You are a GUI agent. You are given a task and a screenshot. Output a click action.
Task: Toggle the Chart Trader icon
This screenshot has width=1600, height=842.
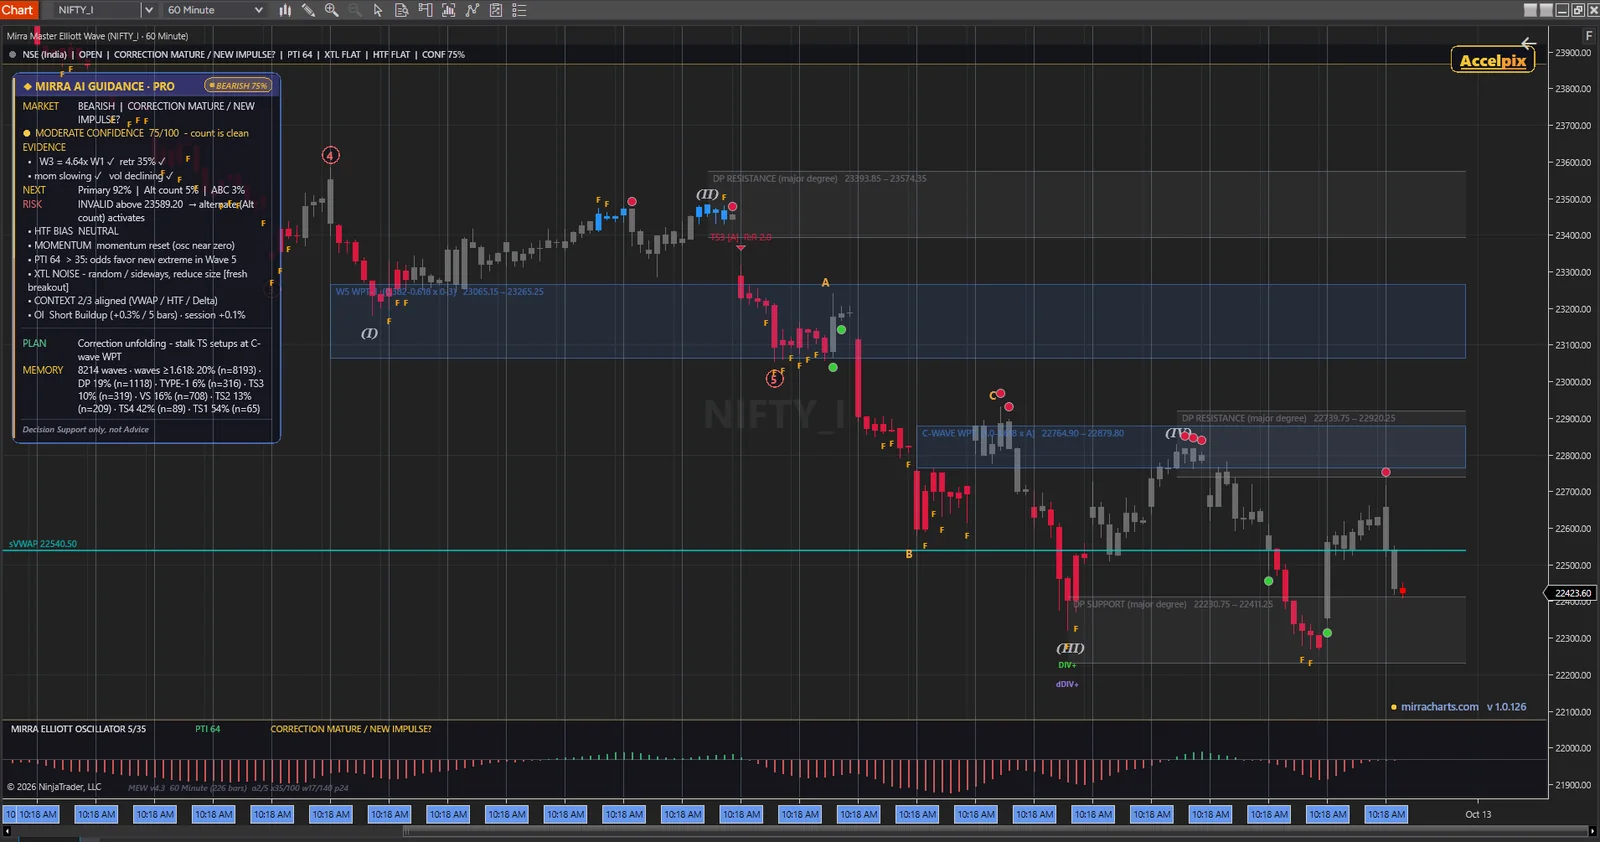point(425,10)
